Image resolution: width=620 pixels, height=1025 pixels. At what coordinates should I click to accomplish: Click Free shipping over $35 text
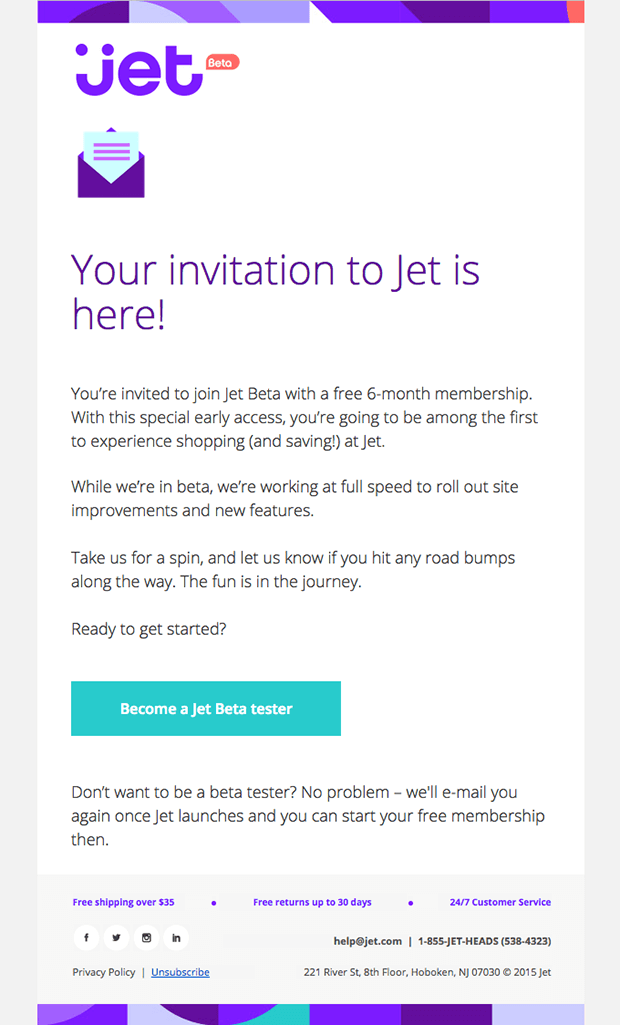123,902
